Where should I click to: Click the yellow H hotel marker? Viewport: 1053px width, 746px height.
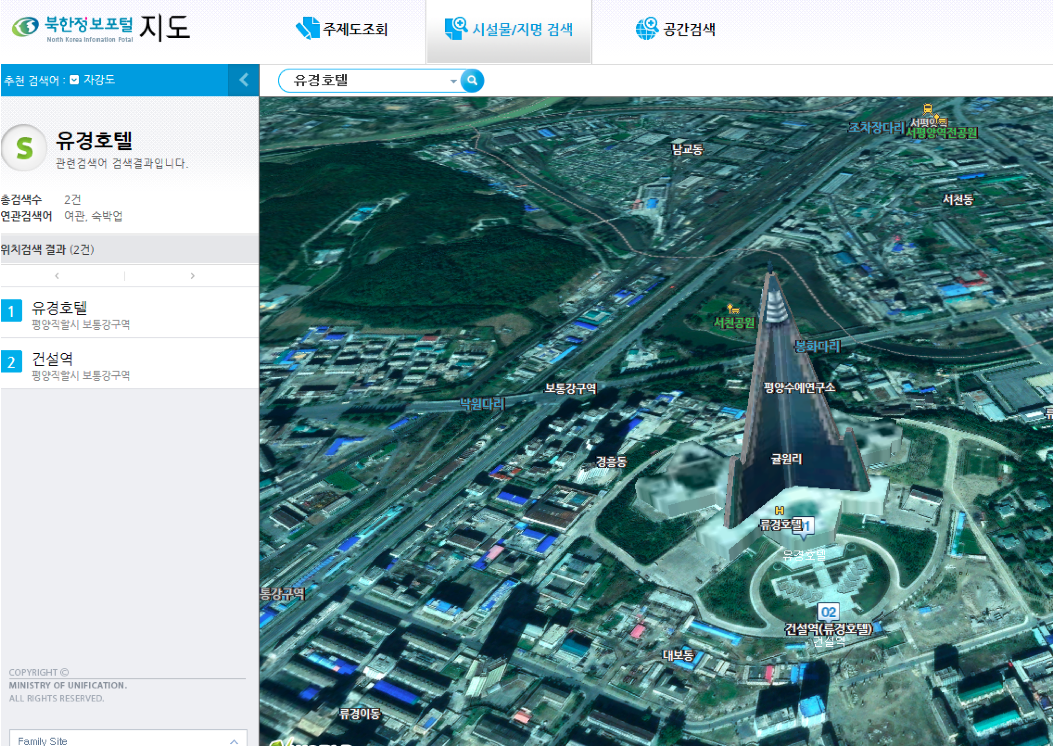click(x=779, y=511)
